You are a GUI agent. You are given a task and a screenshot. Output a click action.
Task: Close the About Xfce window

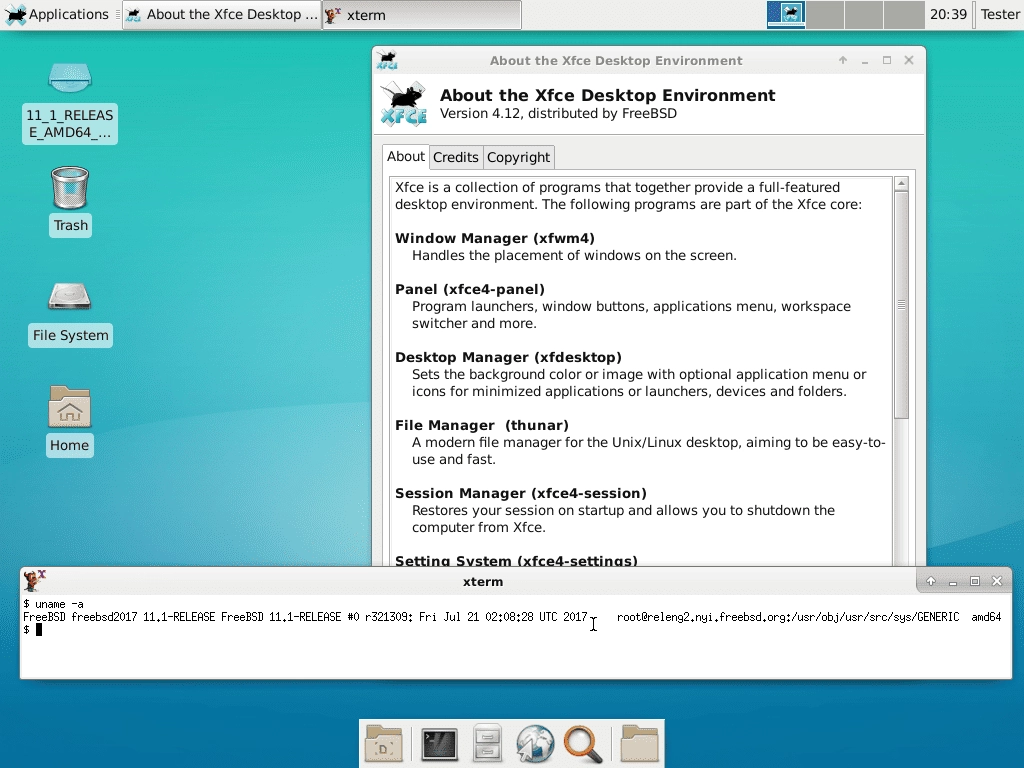(x=909, y=60)
